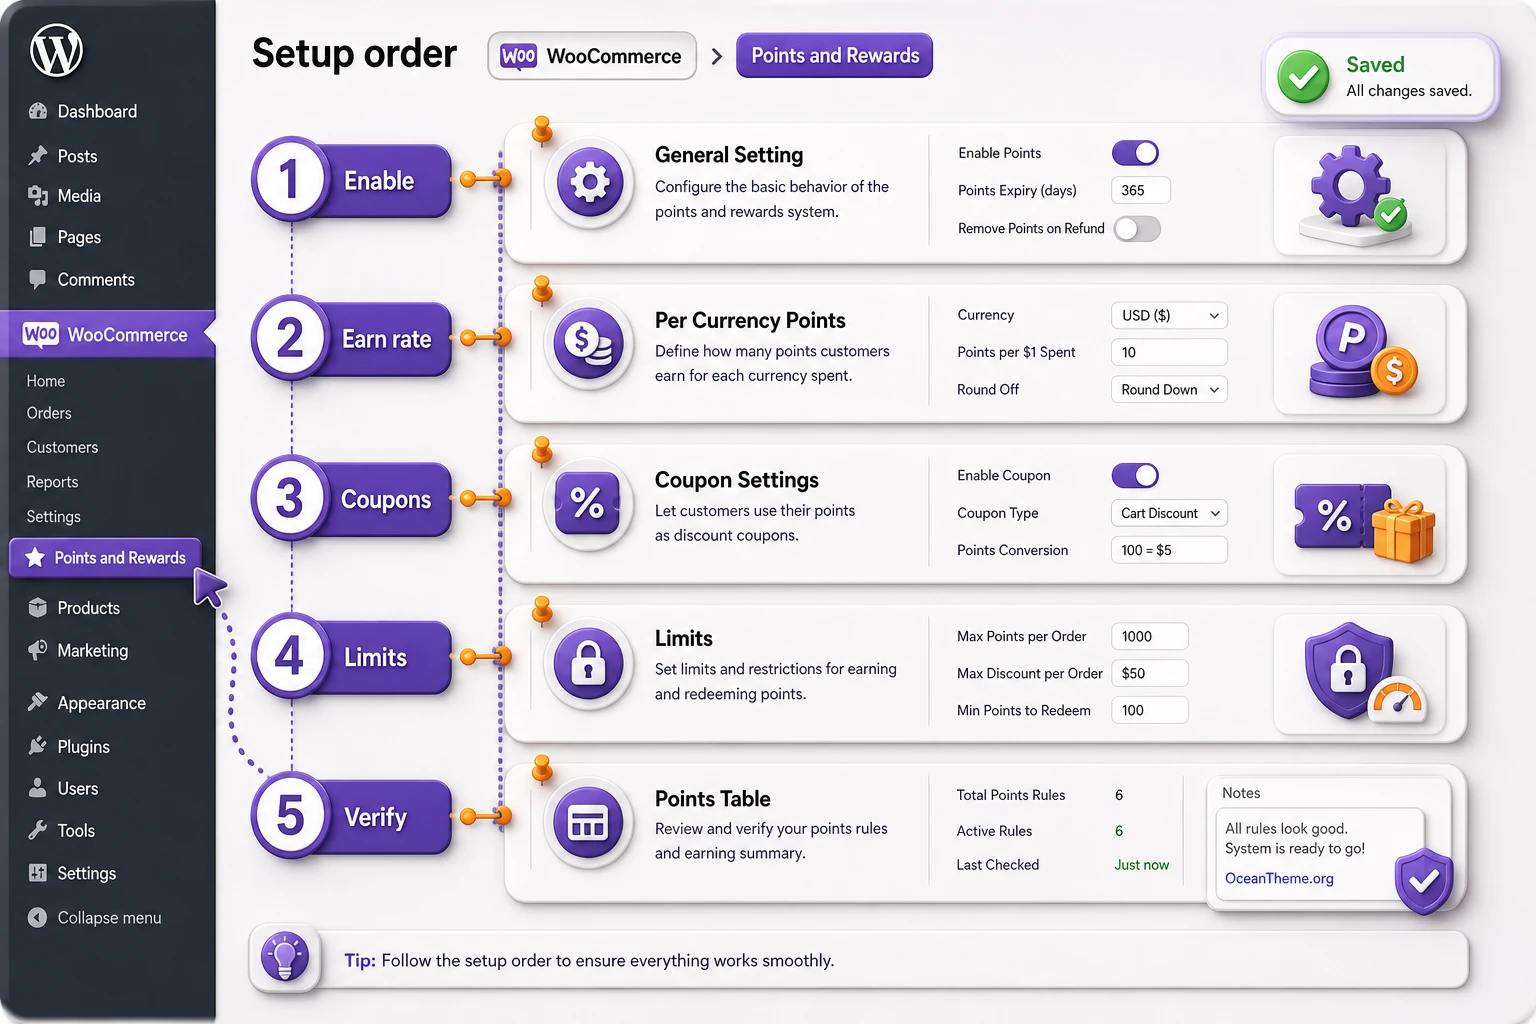Viewport: 1536px width, 1024px height.
Task: Click the WordPress logo in the sidebar
Action: (x=56, y=50)
